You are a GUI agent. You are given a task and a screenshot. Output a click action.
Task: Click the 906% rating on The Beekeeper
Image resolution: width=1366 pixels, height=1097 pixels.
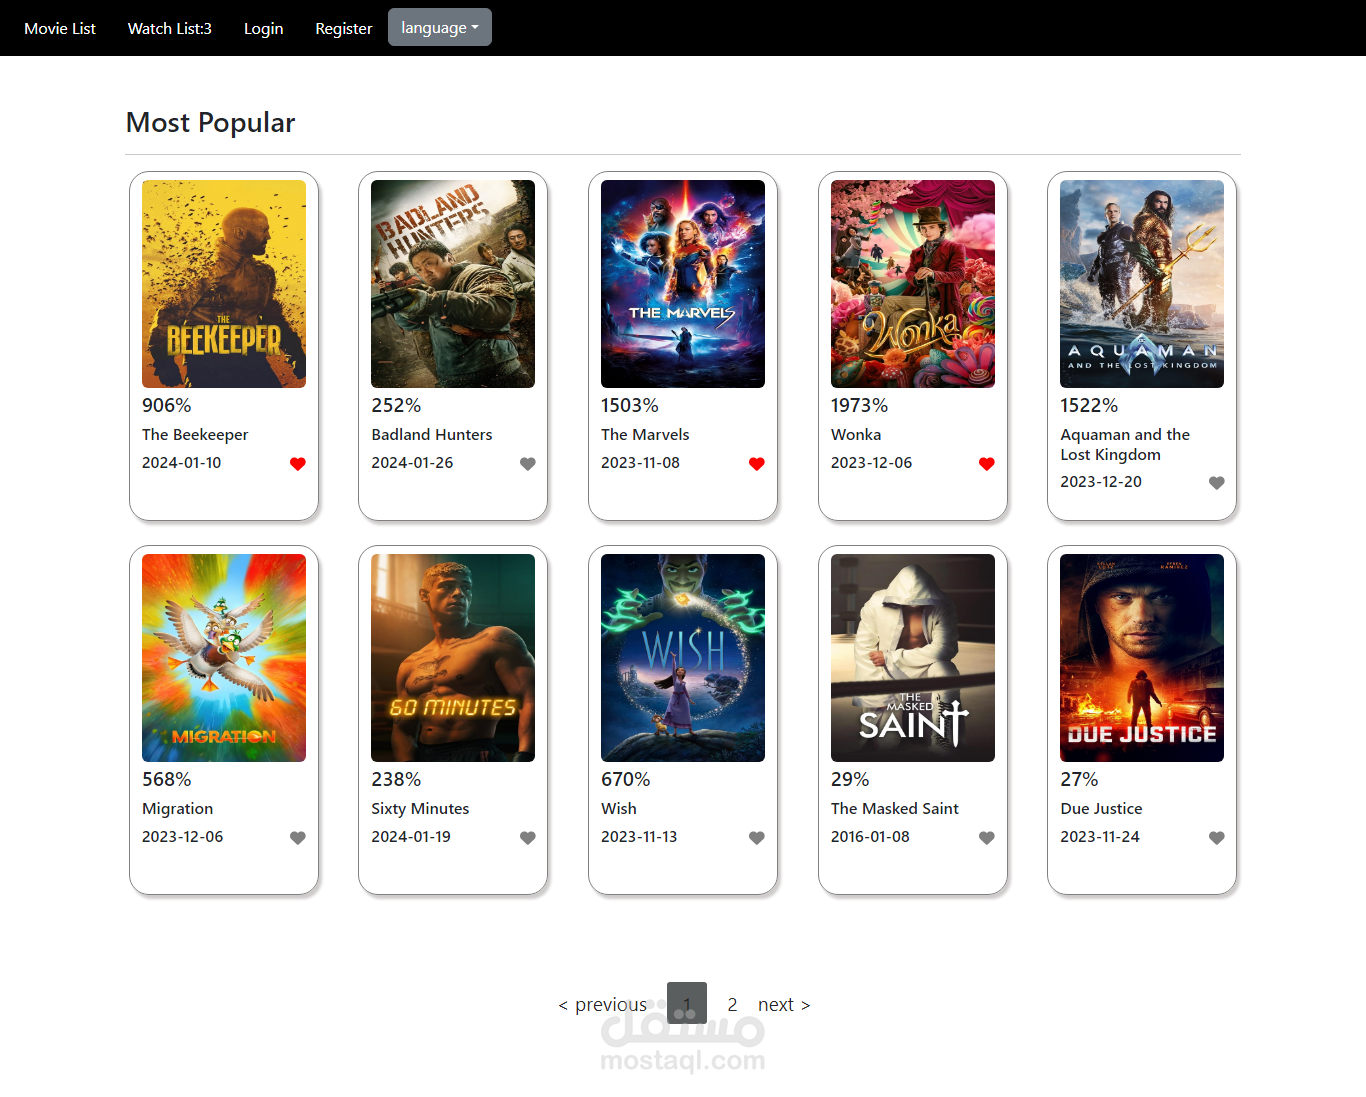pos(166,406)
